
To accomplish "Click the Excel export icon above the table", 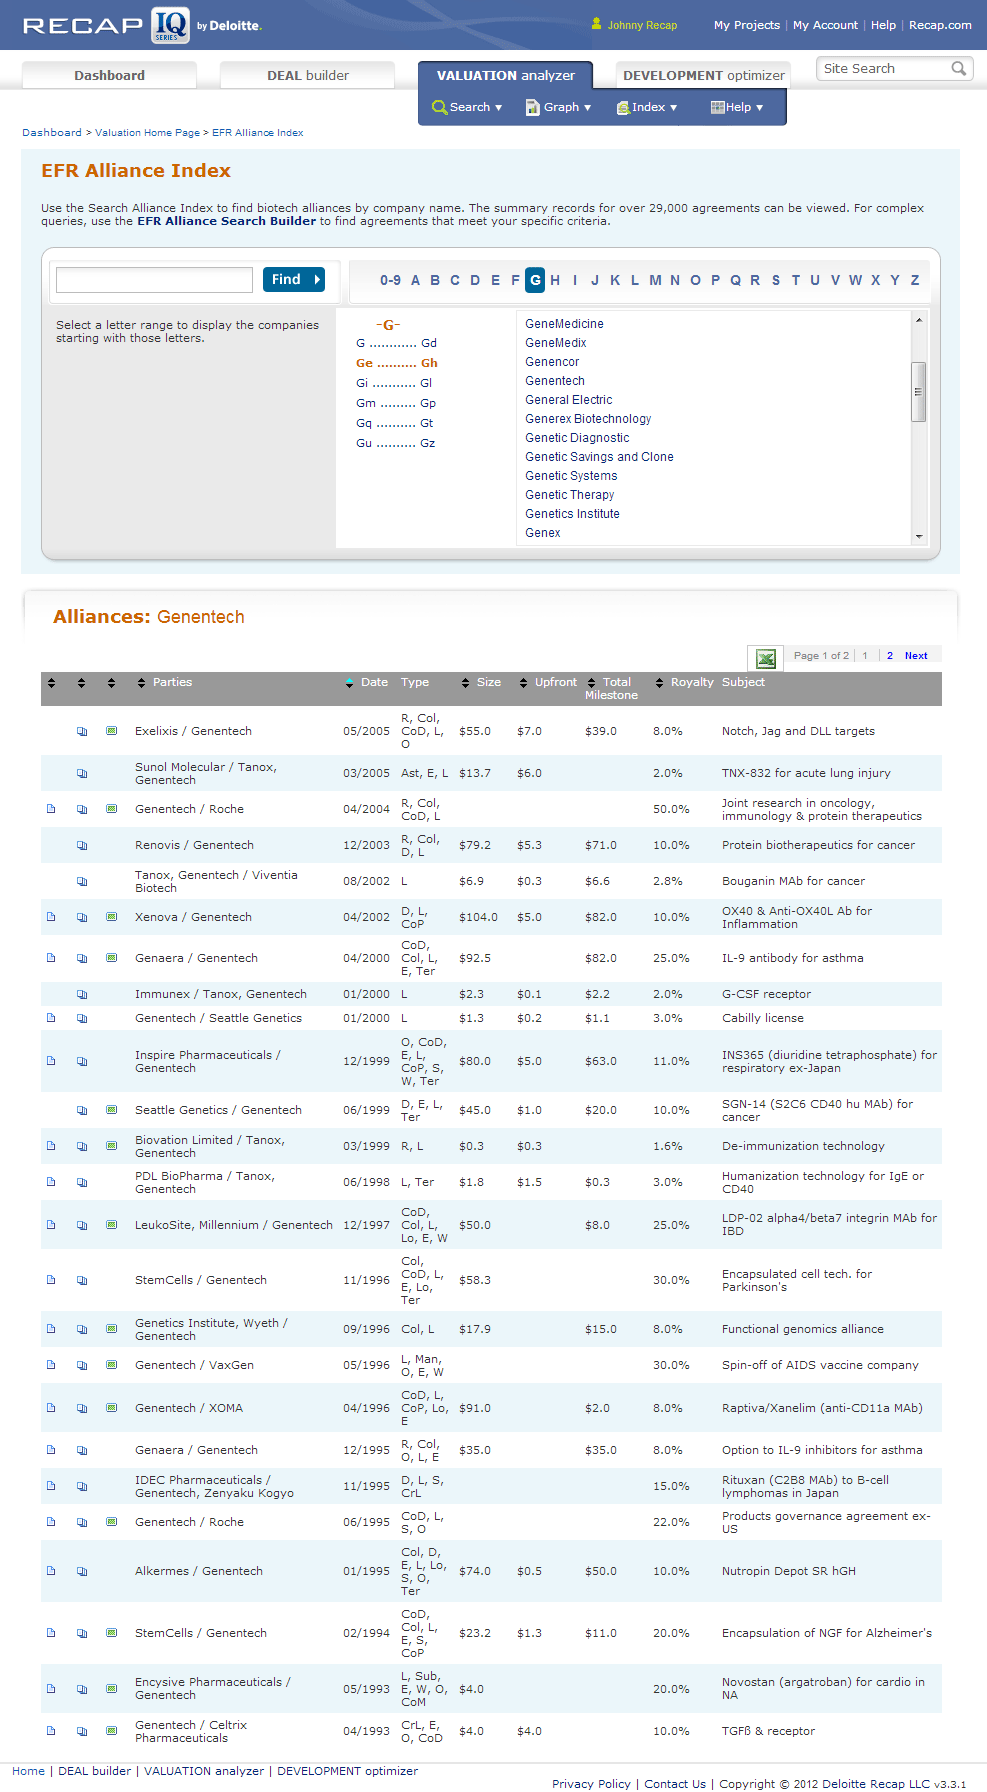I will pos(766,658).
